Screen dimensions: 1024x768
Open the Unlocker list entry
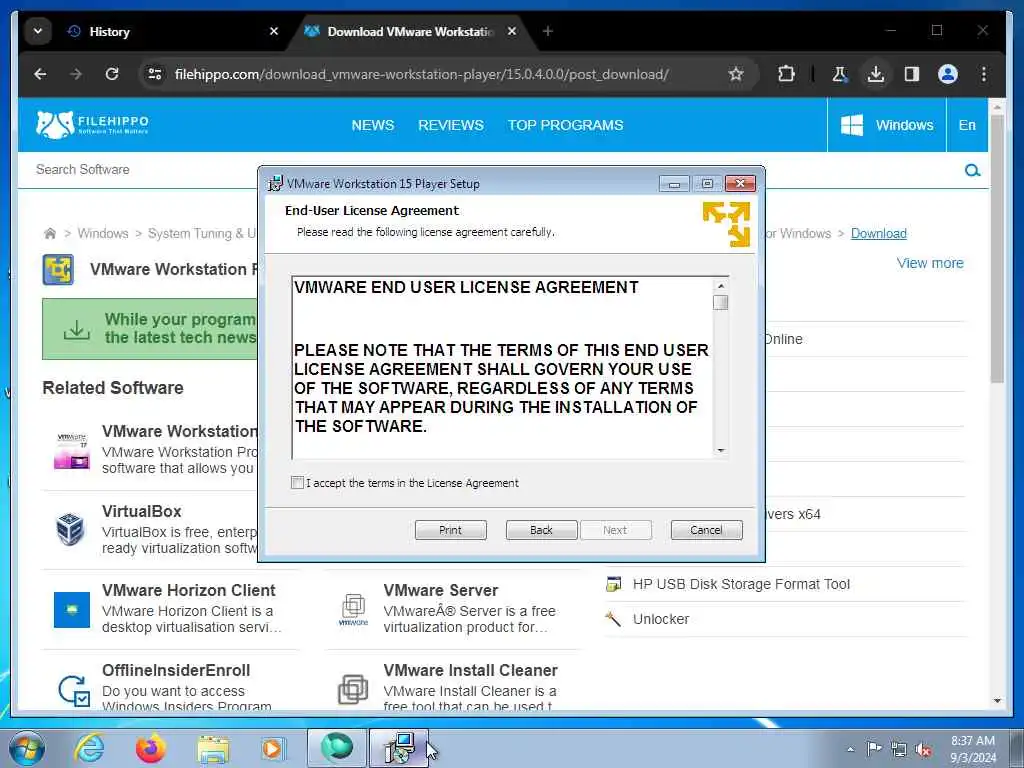click(661, 619)
